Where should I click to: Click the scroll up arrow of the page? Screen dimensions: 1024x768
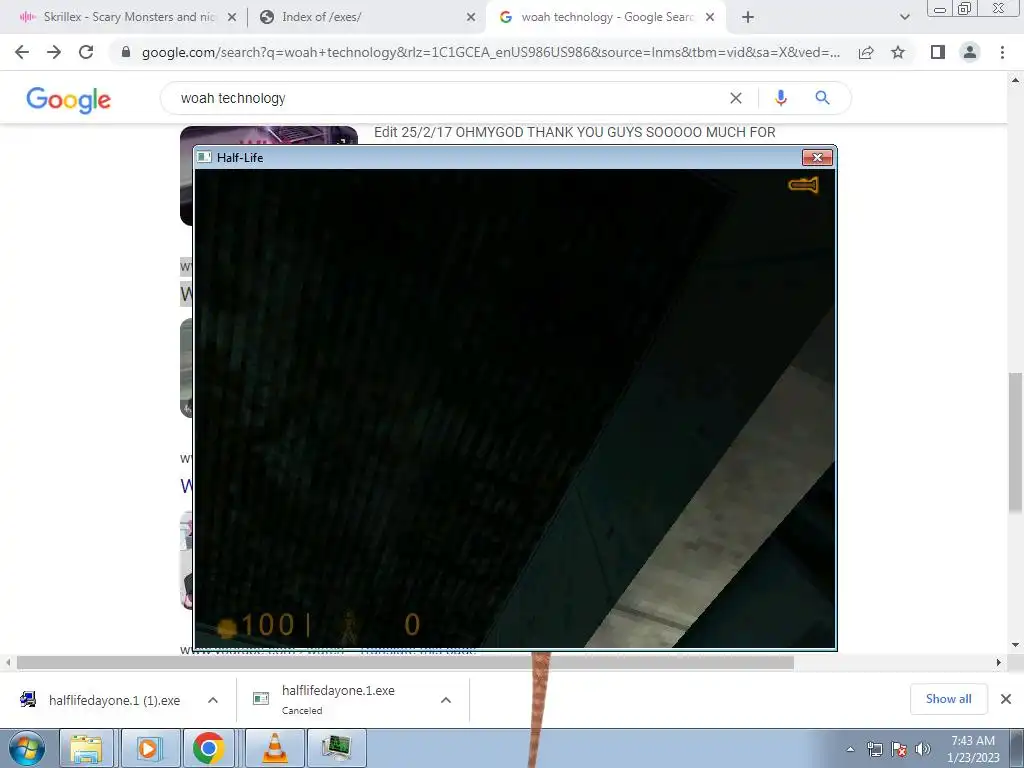click(x=1015, y=80)
